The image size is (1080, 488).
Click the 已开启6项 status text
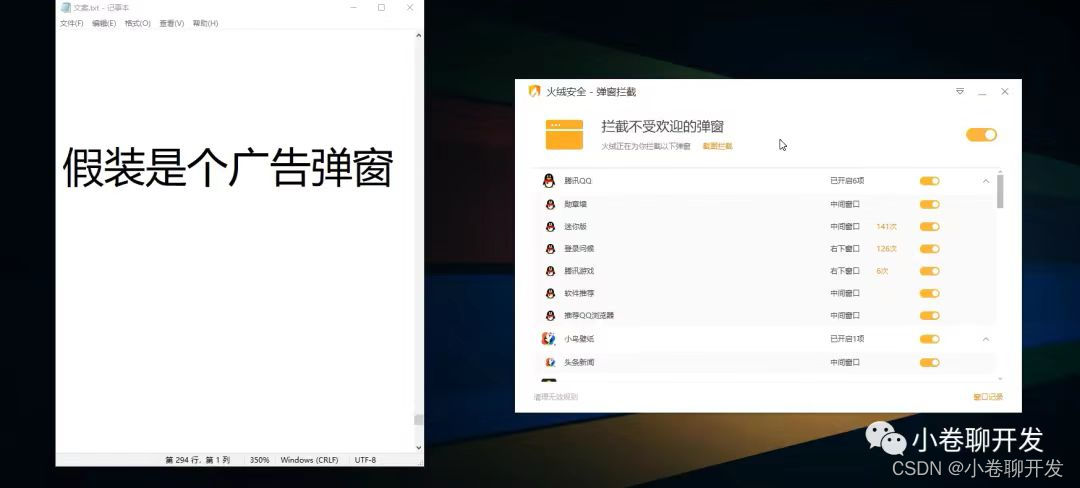(847, 181)
